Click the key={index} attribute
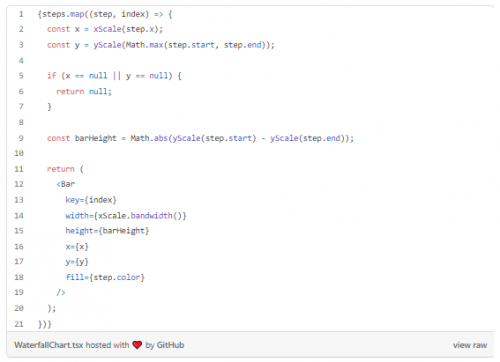 pos(91,200)
